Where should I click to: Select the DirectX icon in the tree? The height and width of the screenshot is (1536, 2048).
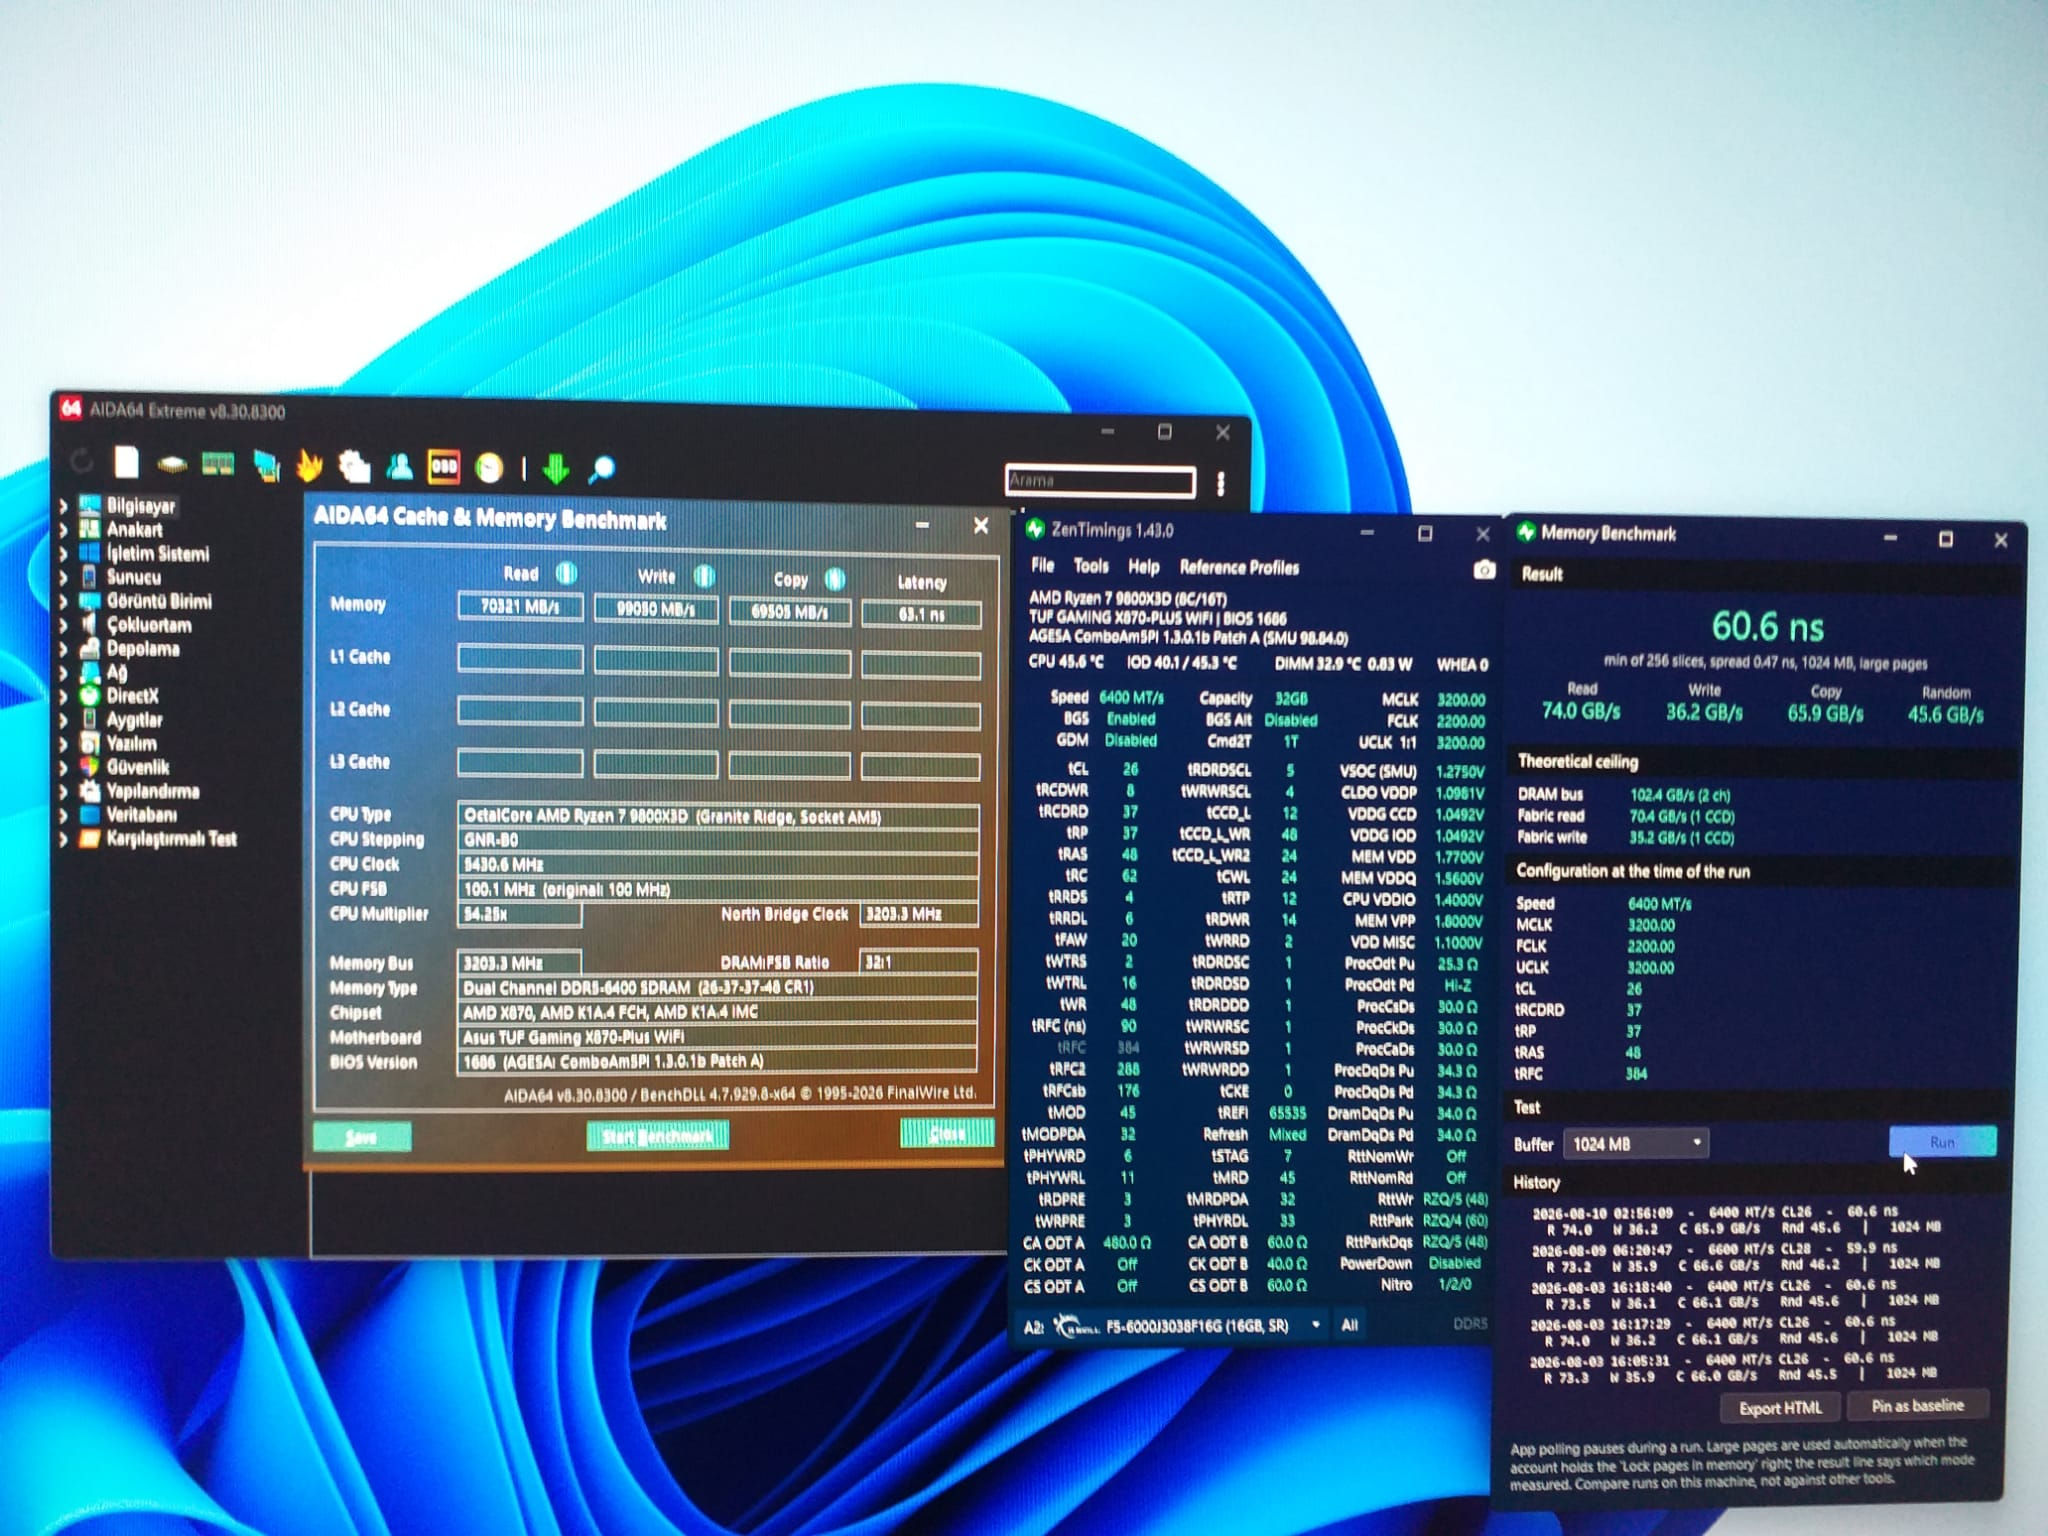tap(90, 696)
